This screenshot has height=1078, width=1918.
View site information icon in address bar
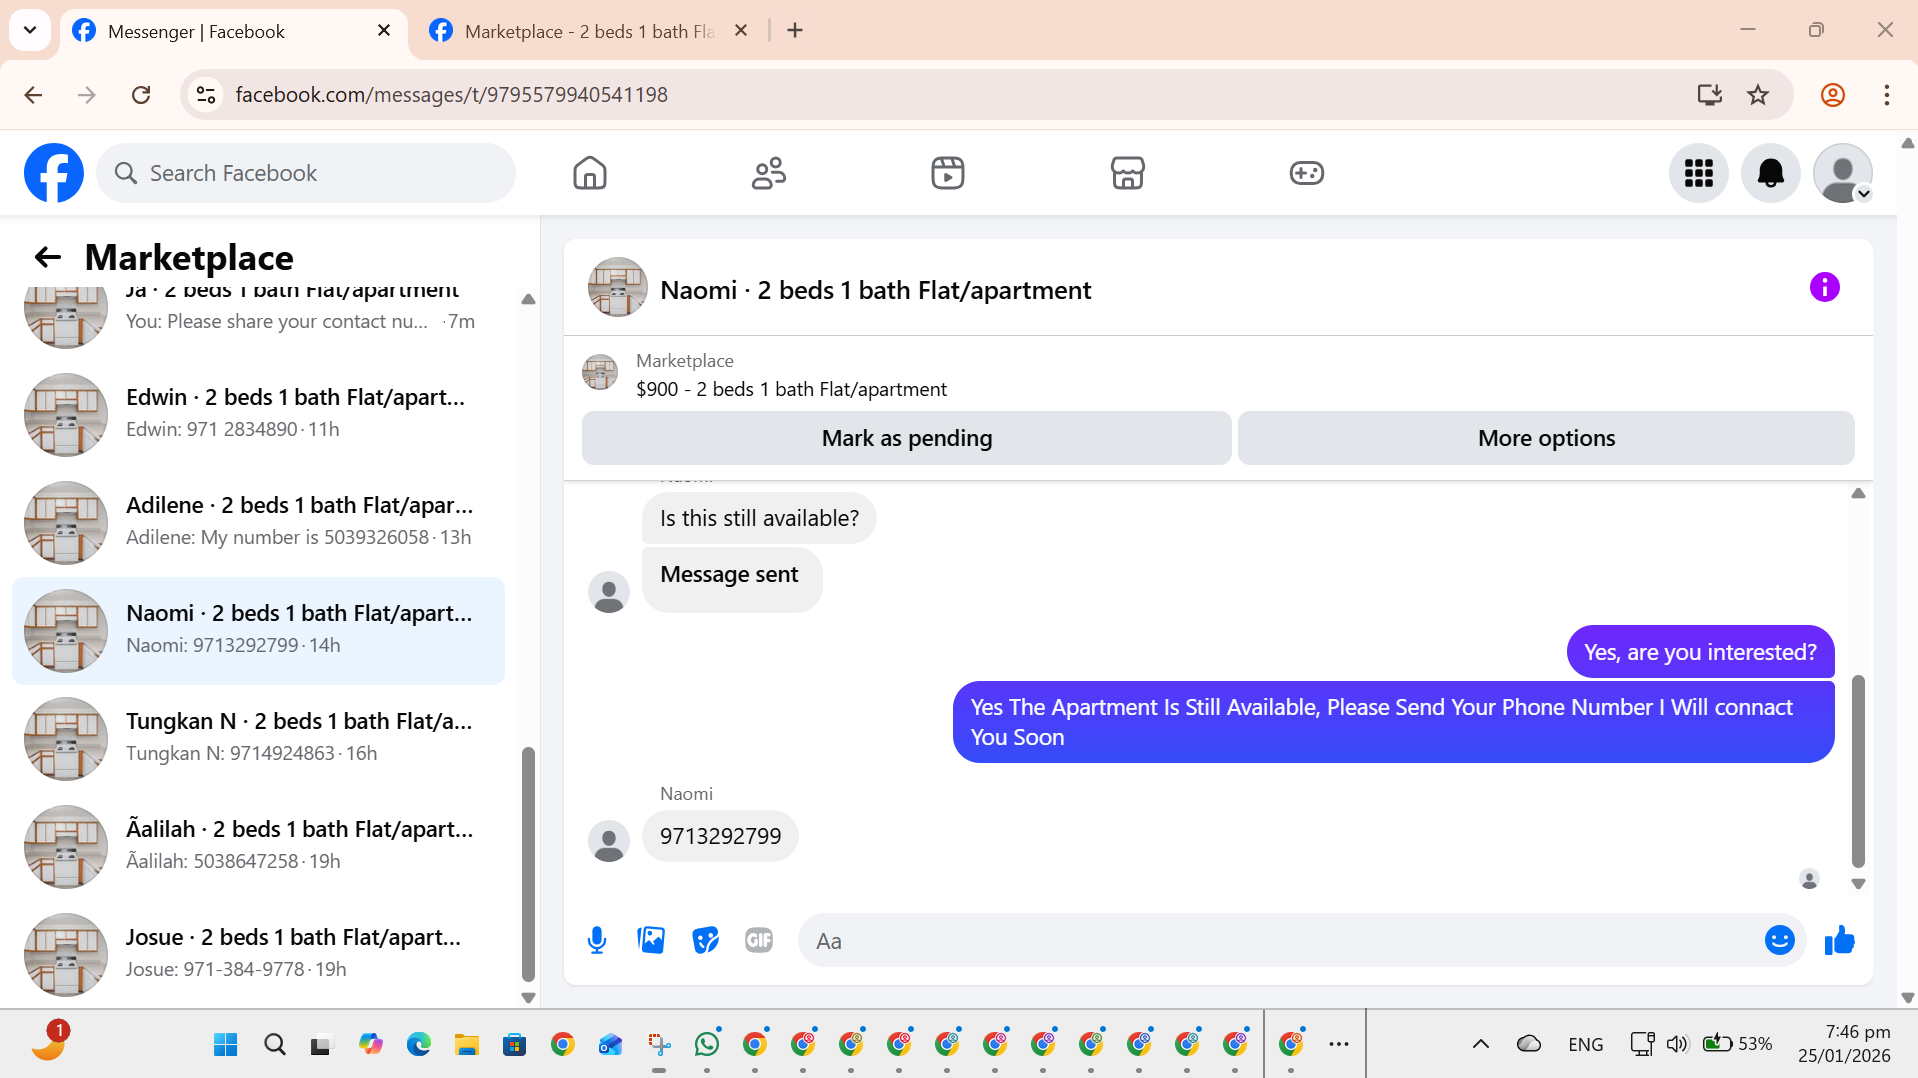(206, 95)
